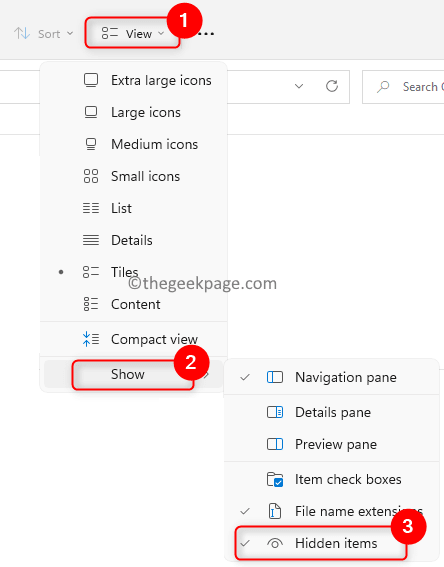Image resolution: width=444 pixels, height=567 pixels.
Task: Switch to Content view
Action: [x=133, y=304]
